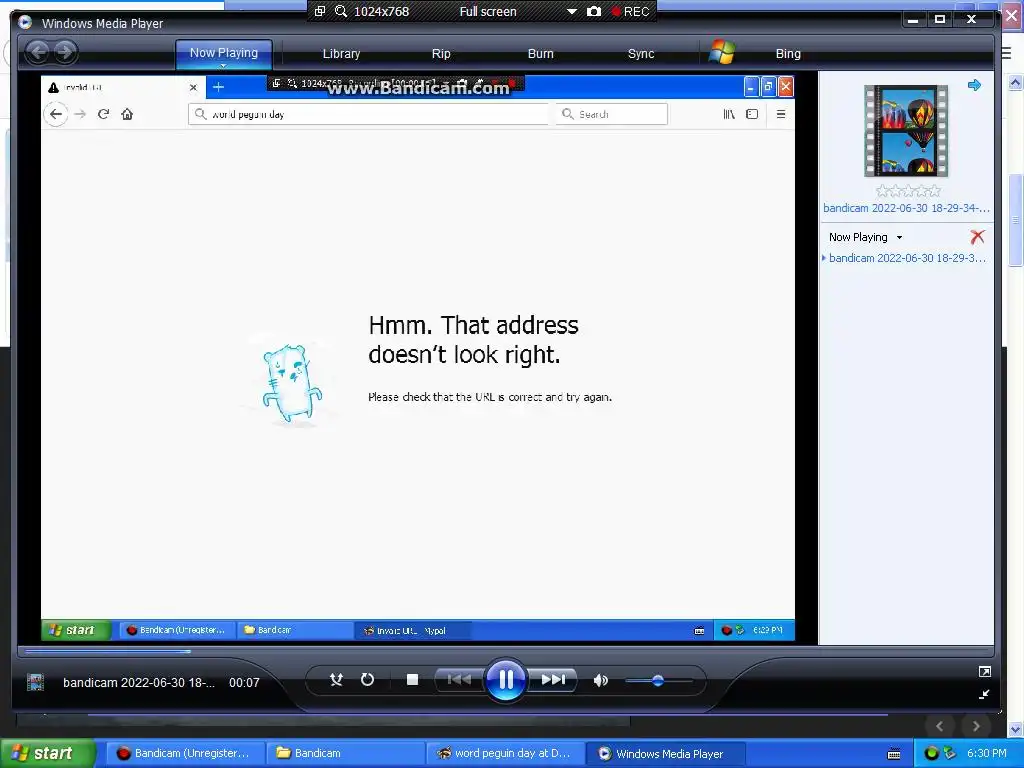The width and height of the screenshot is (1024, 768).
Task: Switch to compact mode icon
Action: 985,694
